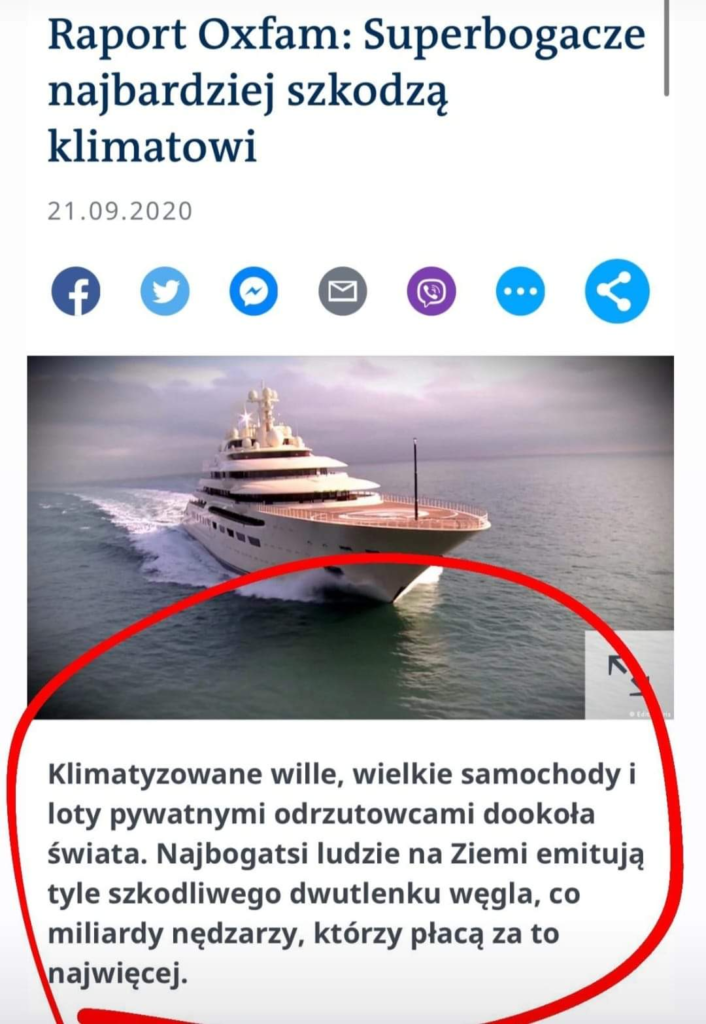Tweet the article via Twitter icon

click(x=165, y=291)
